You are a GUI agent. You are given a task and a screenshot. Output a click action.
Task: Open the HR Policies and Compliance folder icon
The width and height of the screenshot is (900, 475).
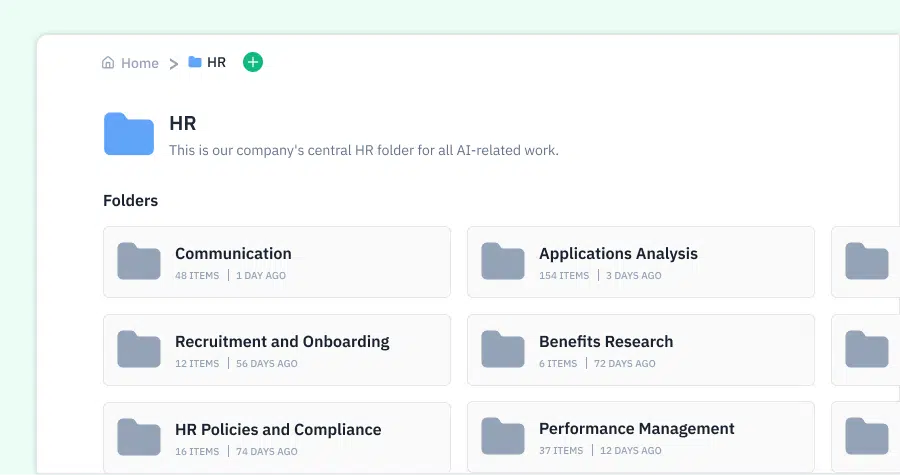[x=139, y=437]
